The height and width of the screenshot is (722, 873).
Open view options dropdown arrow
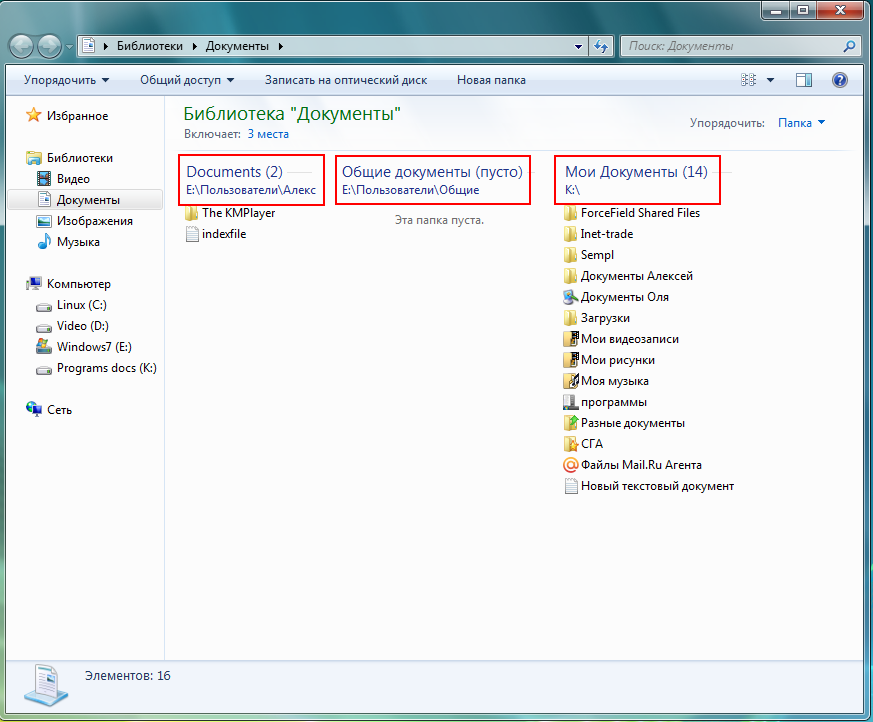coord(771,80)
